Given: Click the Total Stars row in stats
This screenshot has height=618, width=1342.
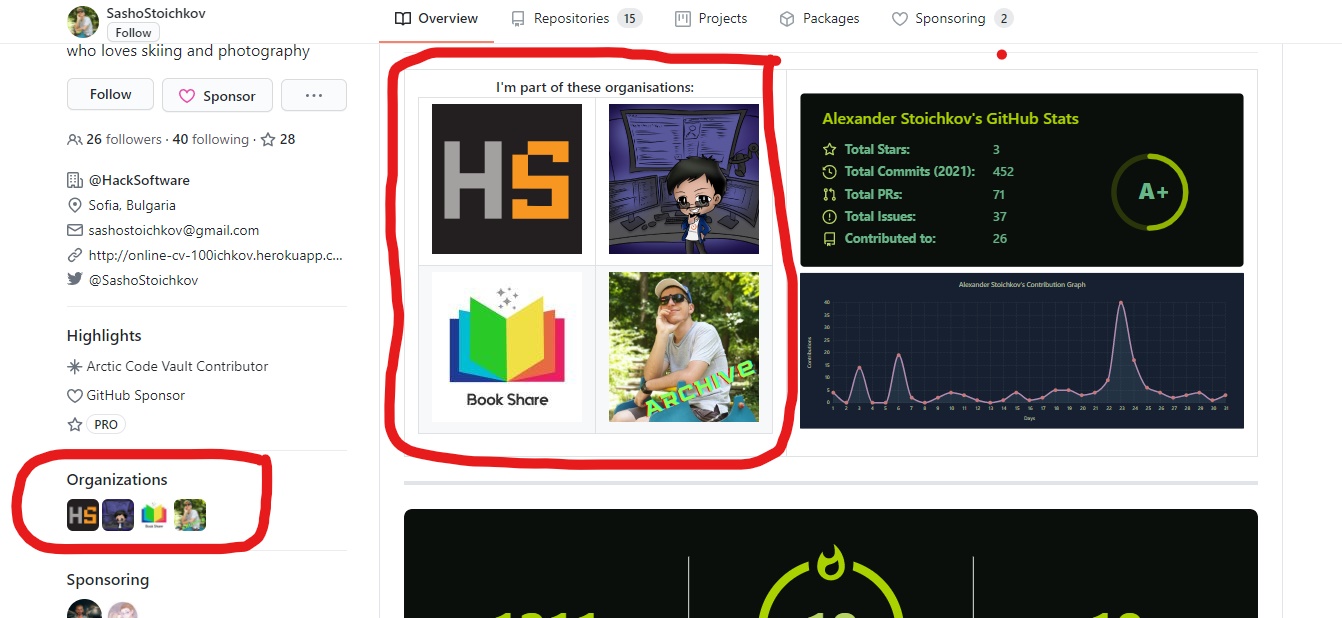Looking at the screenshot, I should coord(911,150).
